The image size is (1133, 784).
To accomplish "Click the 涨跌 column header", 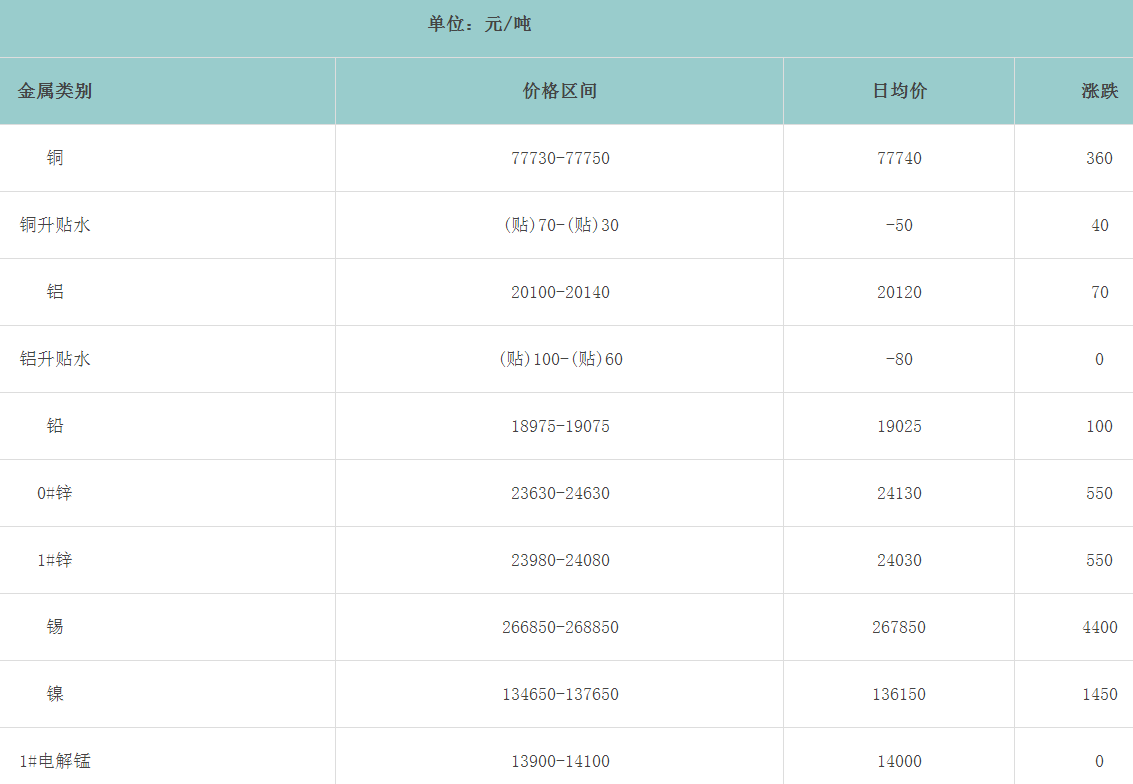I will pyautogui.click(x=1099, y=91).
